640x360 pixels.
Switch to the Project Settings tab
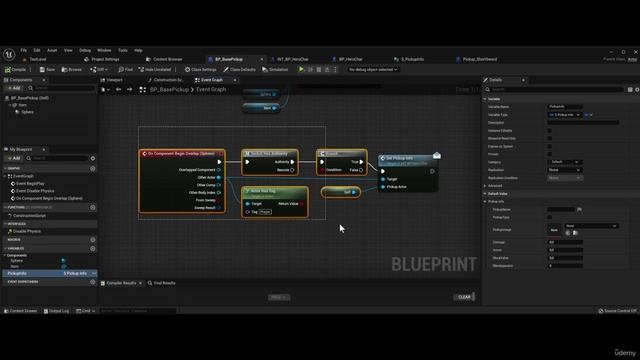tap(102, 59)
